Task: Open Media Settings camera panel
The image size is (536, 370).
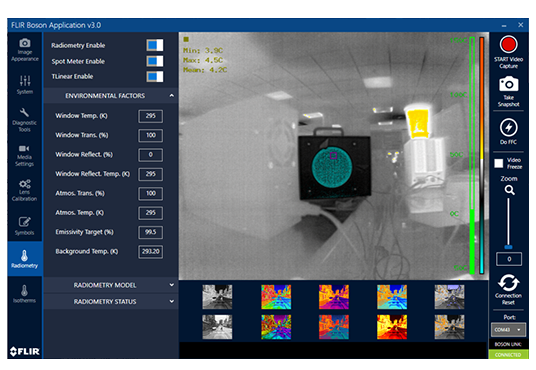Action: coord(25,156)
